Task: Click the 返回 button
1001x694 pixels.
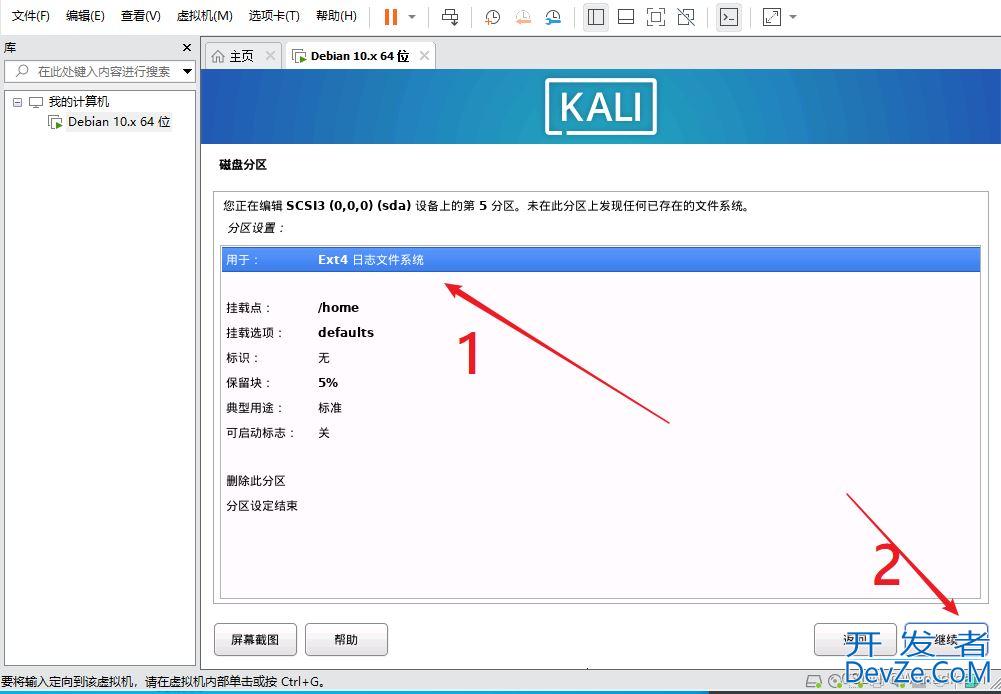Action: pos(855,639)
